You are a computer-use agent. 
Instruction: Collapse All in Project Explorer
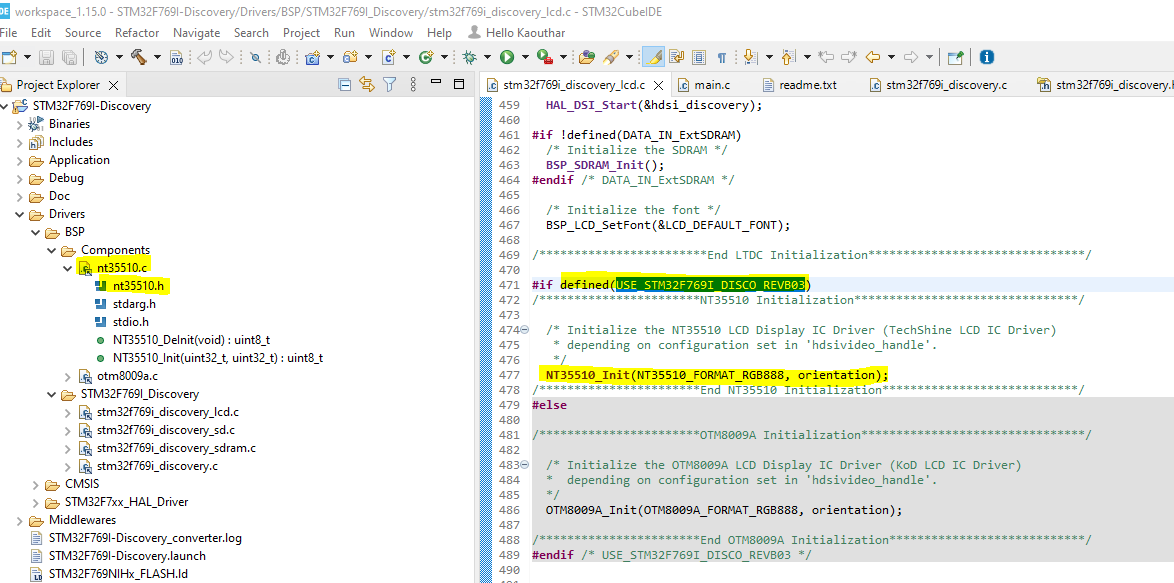coord(345,84)
